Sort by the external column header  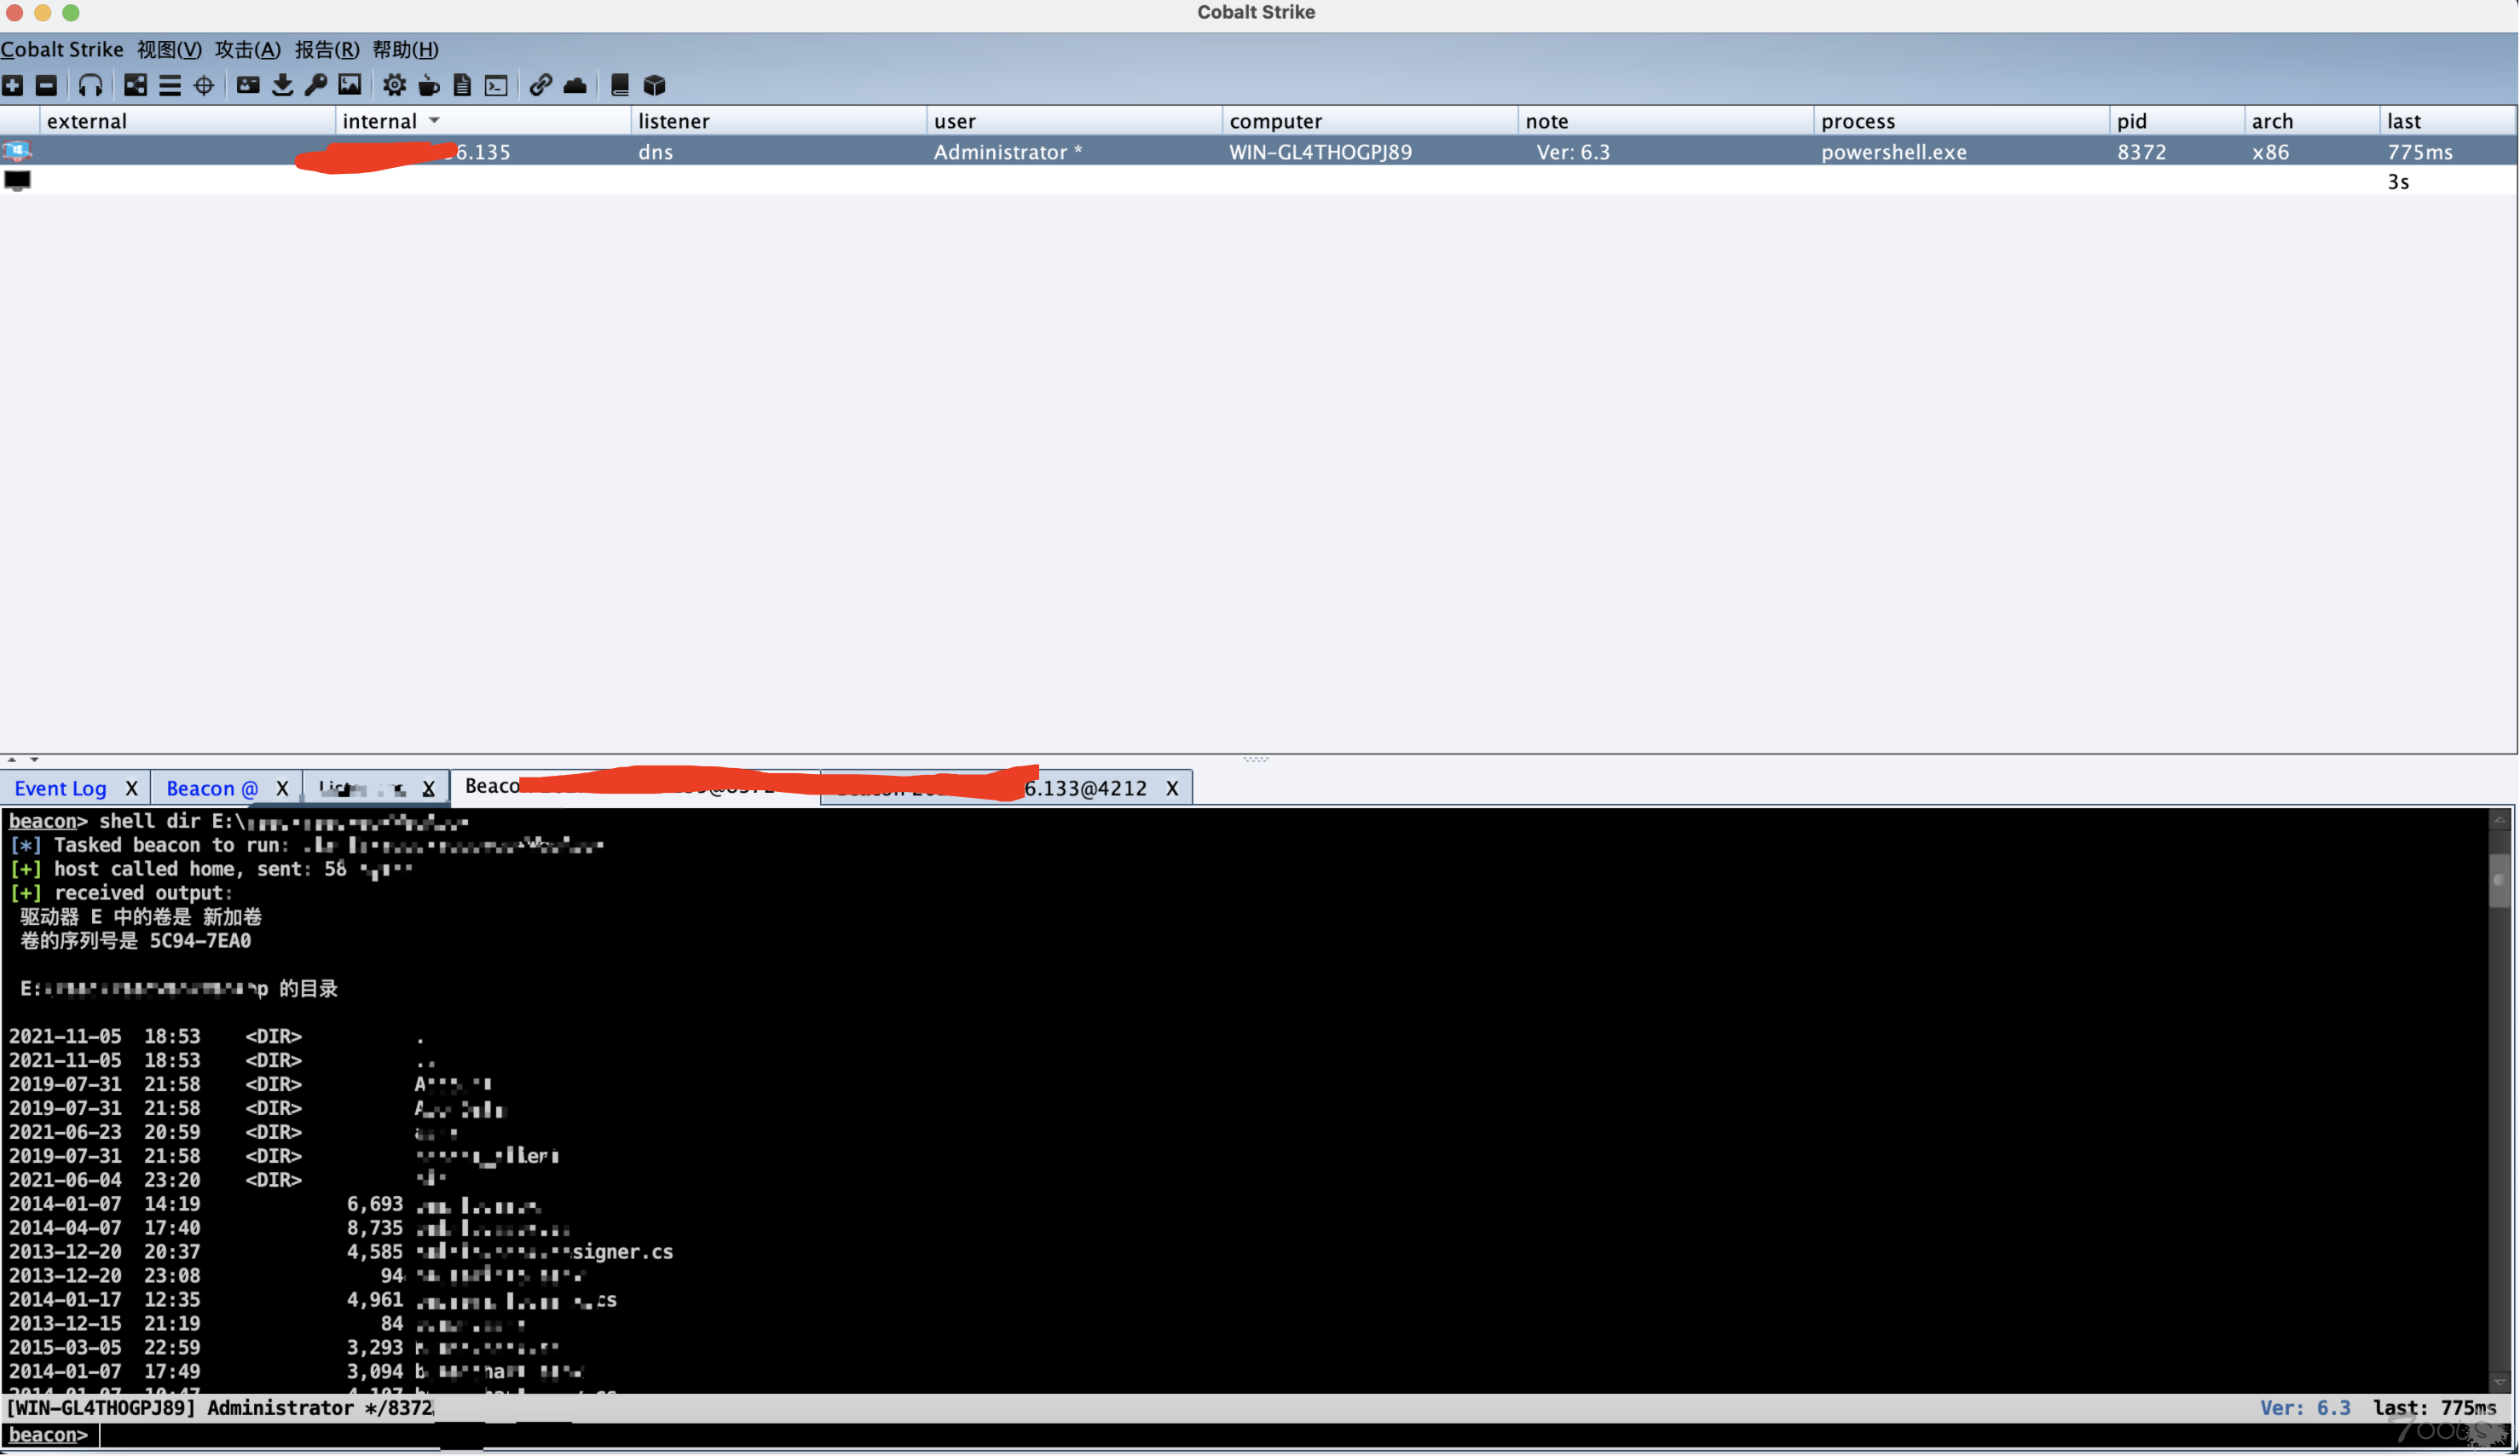pos(187,121)
